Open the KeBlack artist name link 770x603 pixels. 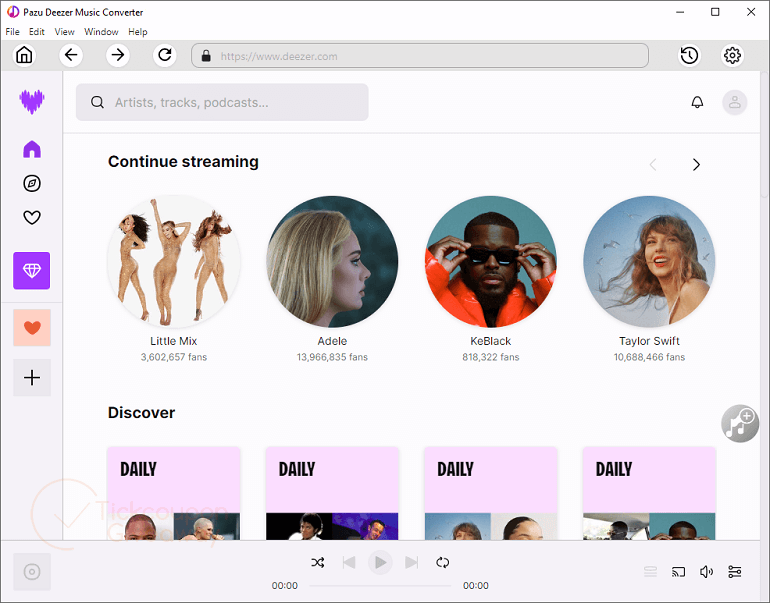click(491, 341)
